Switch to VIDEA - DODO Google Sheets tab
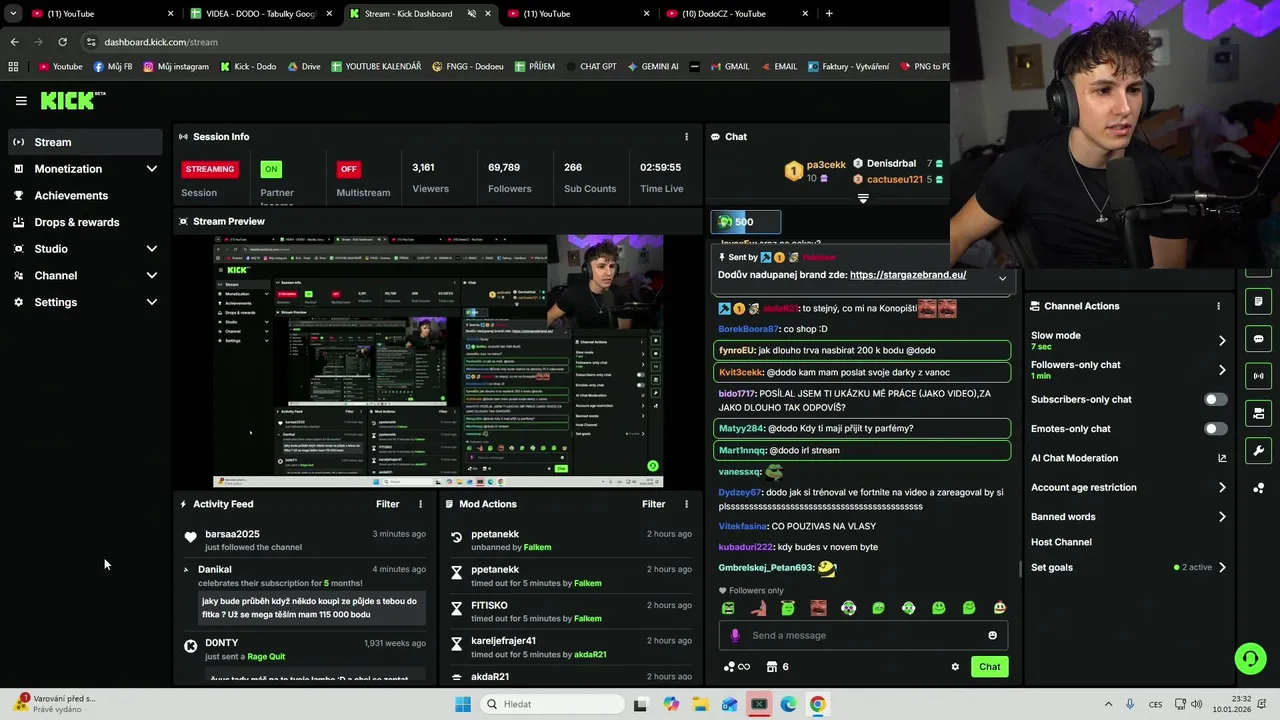The width and height of the screenshot is (1280, 720). click(262, 14)
